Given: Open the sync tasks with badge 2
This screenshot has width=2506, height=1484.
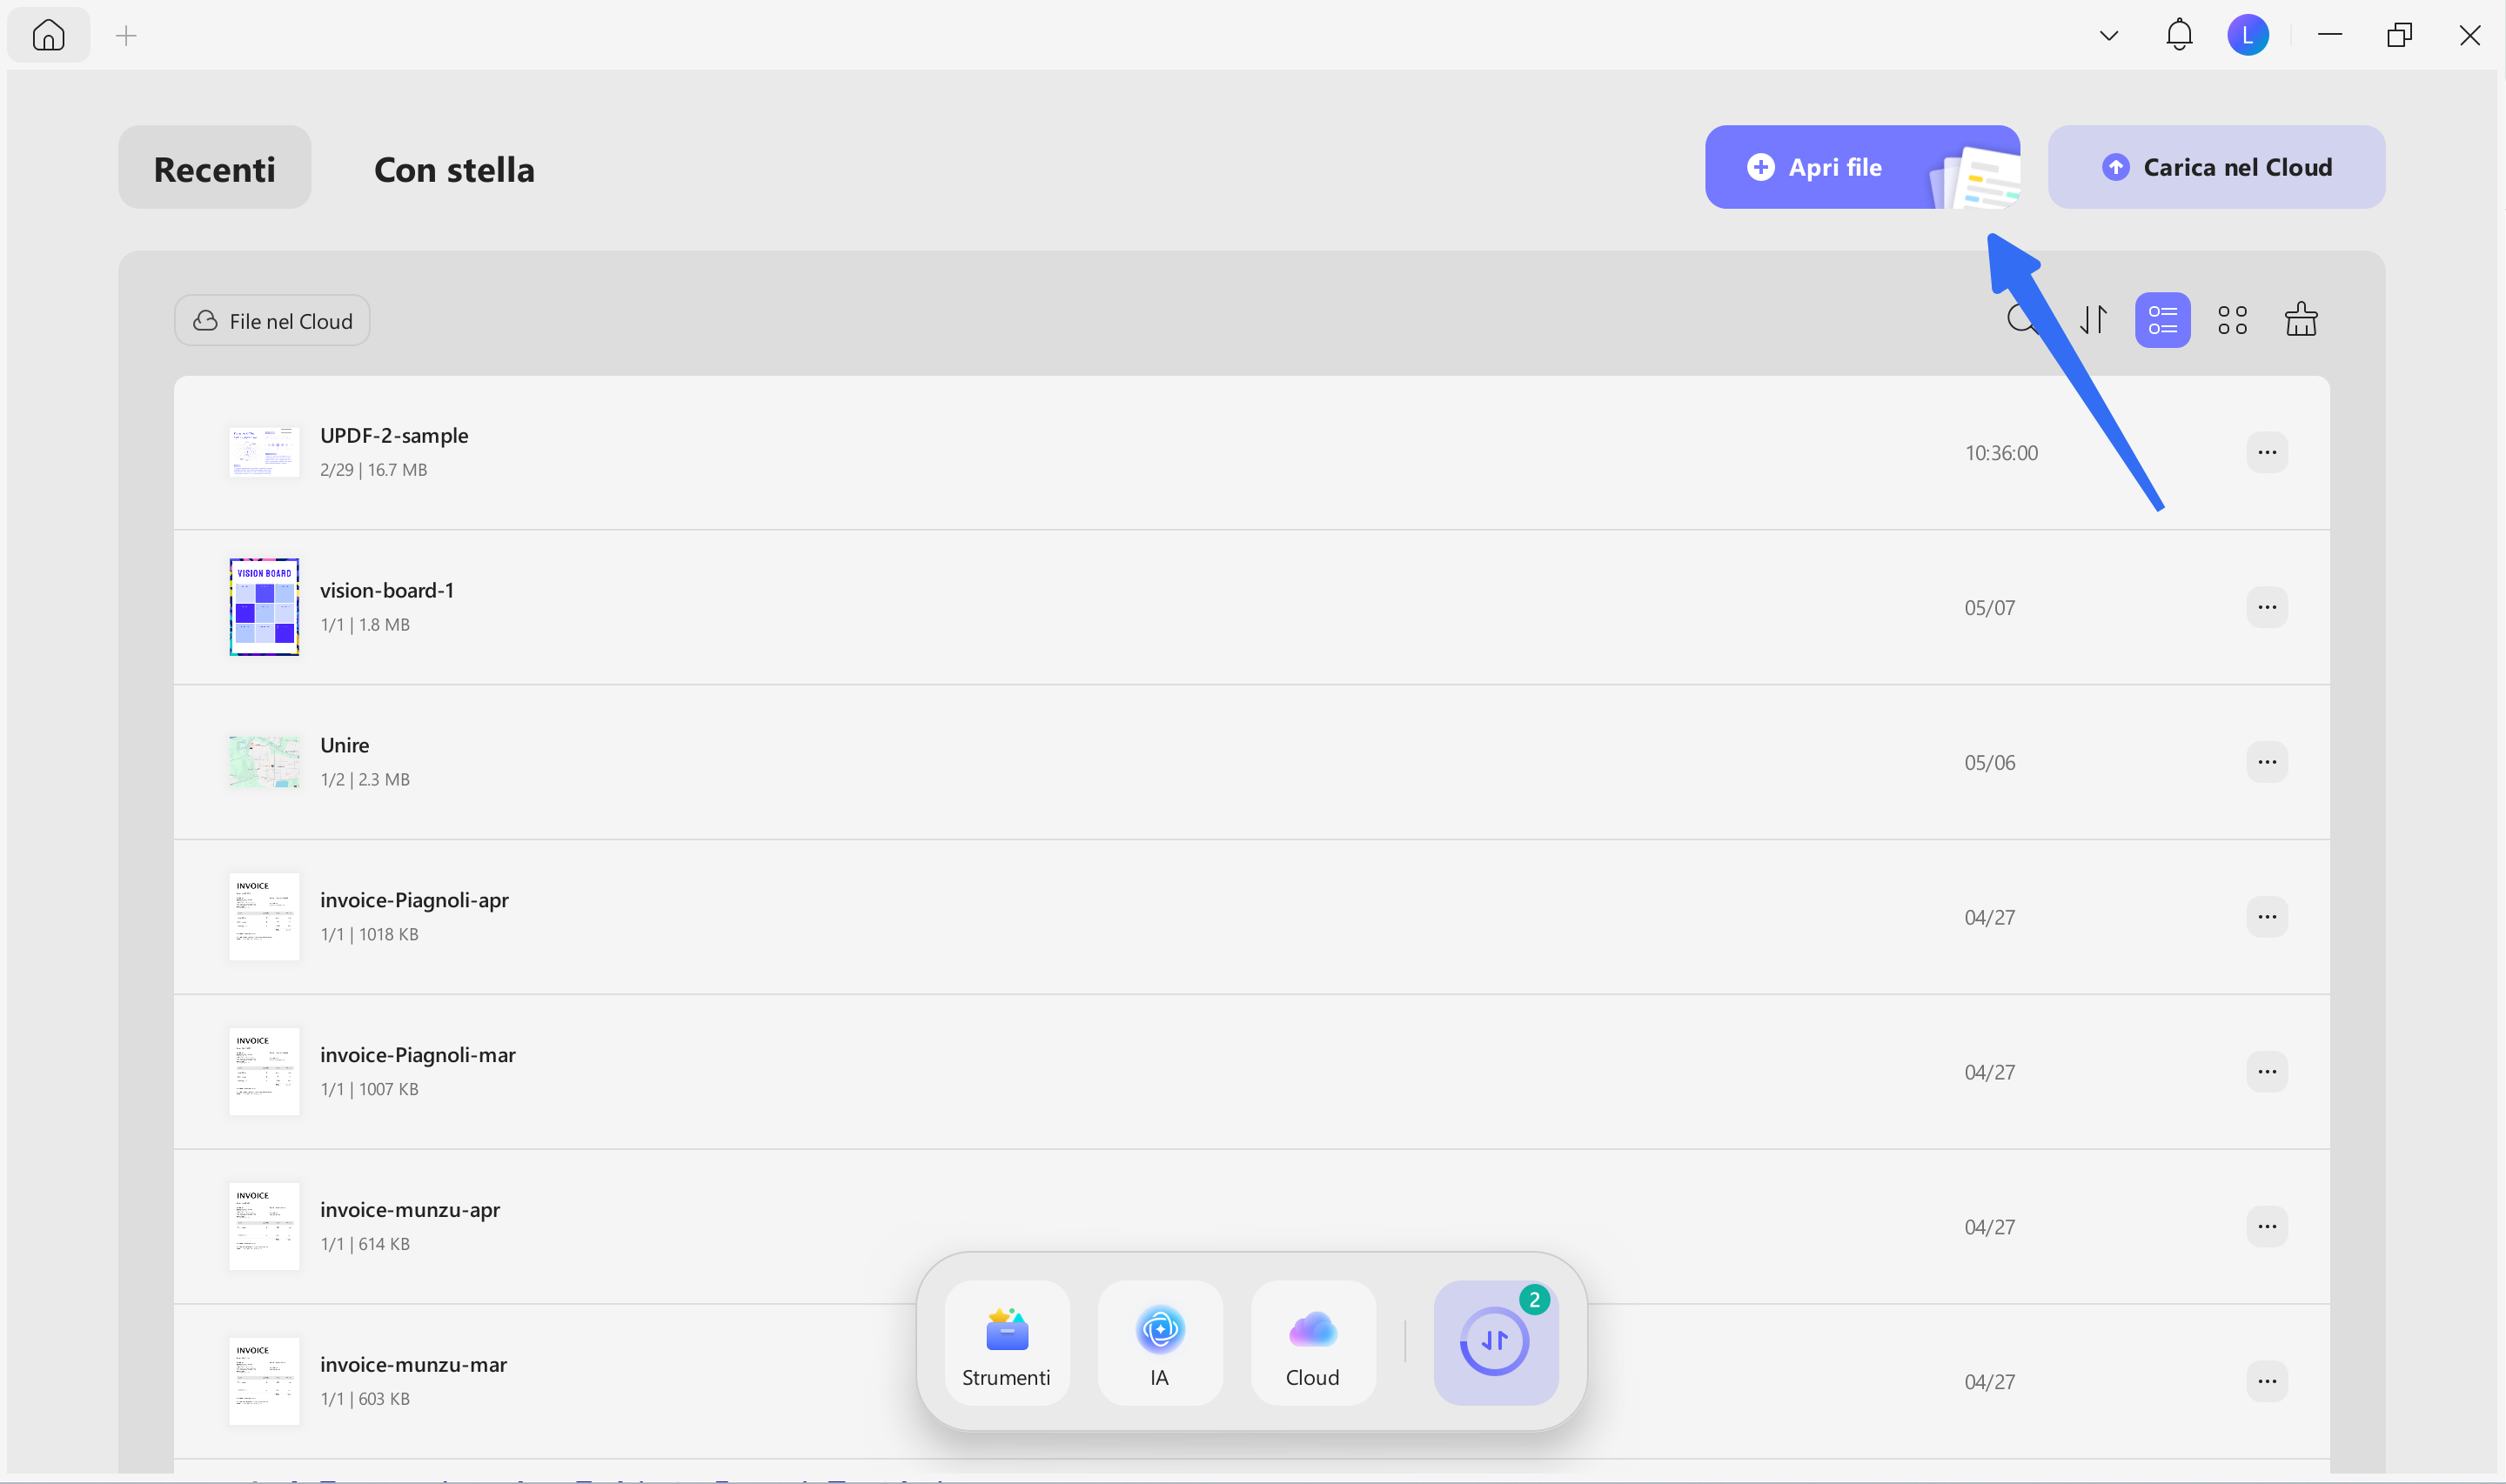Looking at the screenshot, I should pyautogui.click(x=1496, y=1343).
